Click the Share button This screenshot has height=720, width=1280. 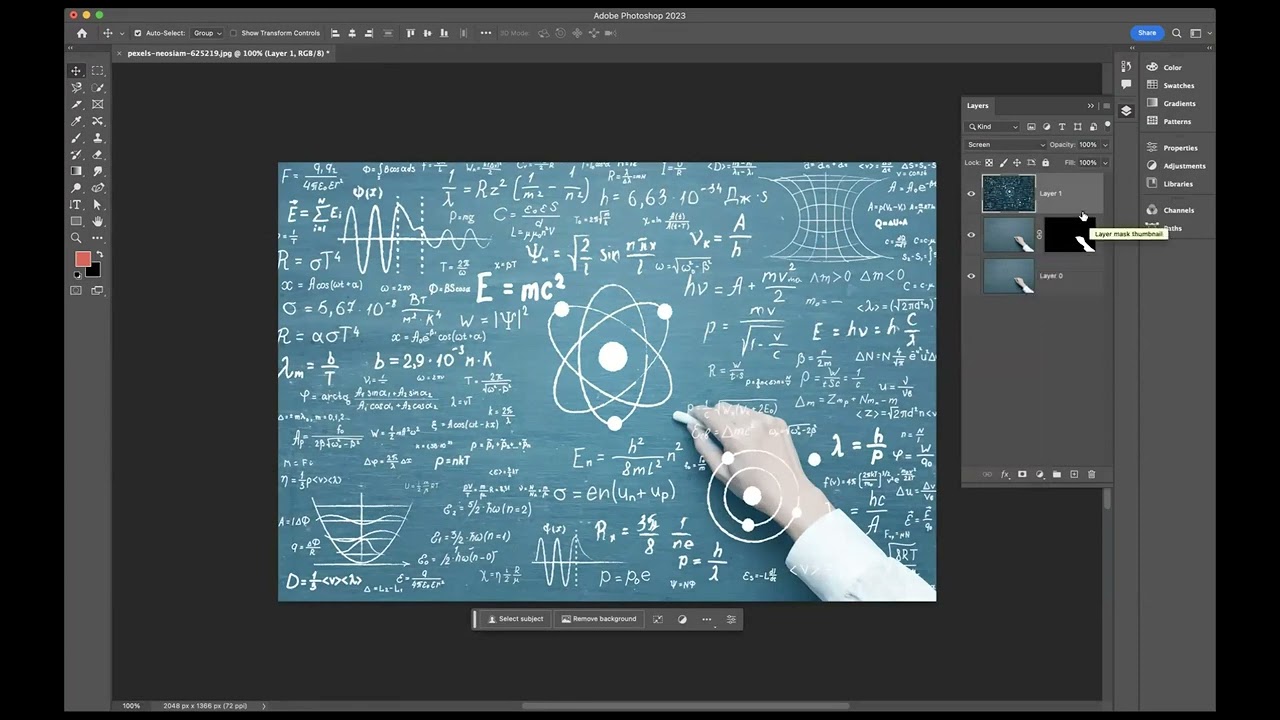pyautogui.click(x=1147, y=33)
